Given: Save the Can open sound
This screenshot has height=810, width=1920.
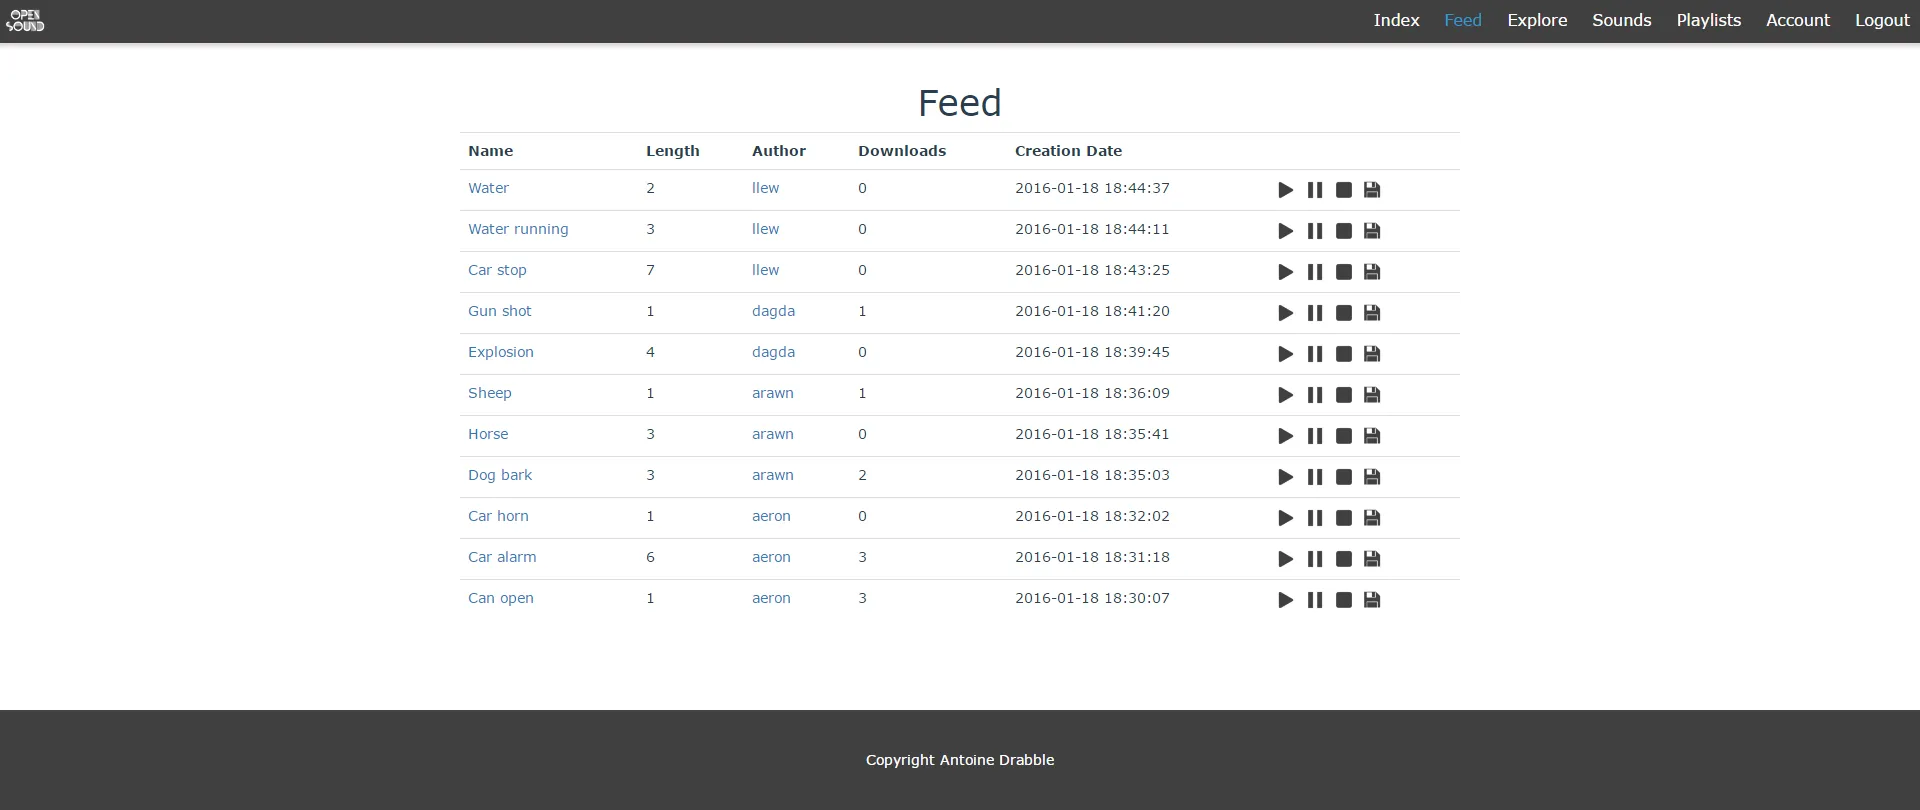Looking at the screenshot, I should pyautogui.click(x=1372, y=600).
